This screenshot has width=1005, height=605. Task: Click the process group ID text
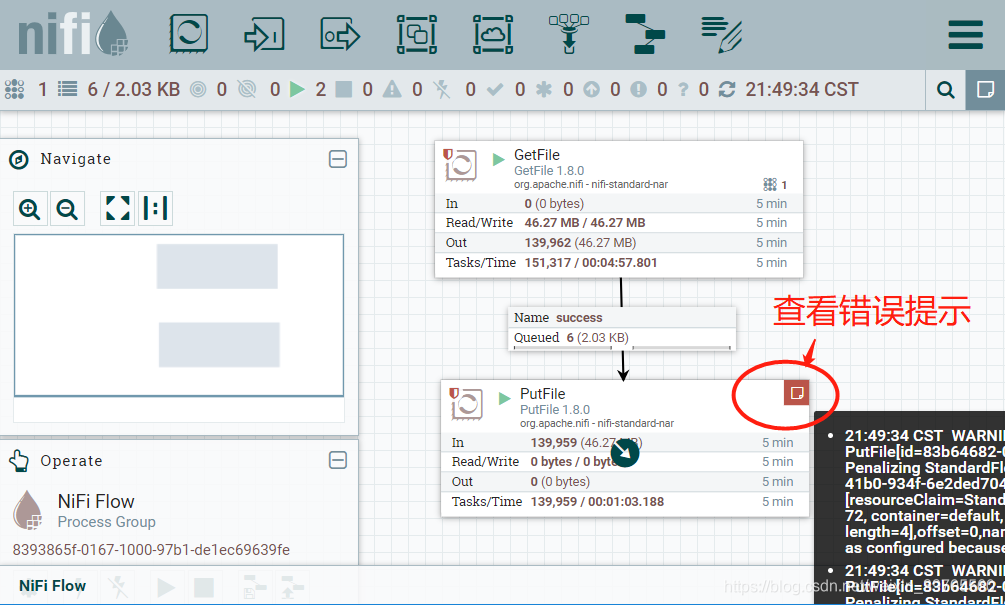[151, 550]
